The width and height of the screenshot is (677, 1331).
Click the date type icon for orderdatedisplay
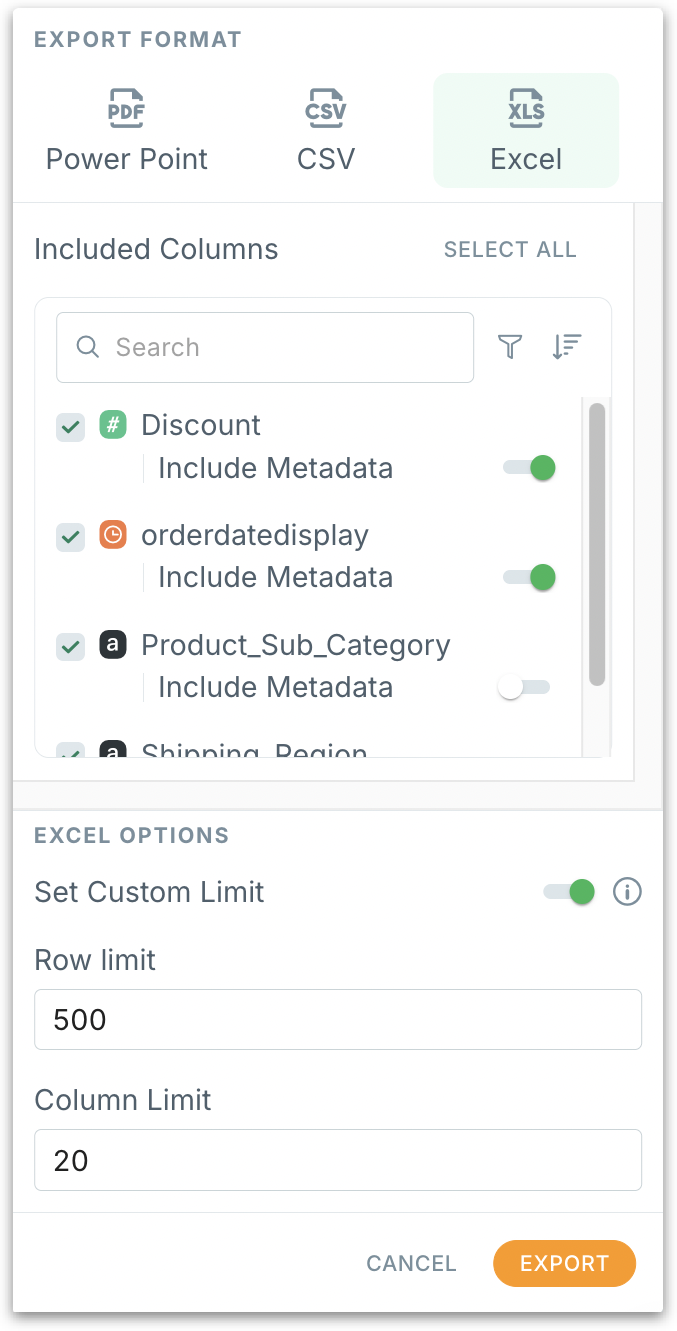[113, 535]
